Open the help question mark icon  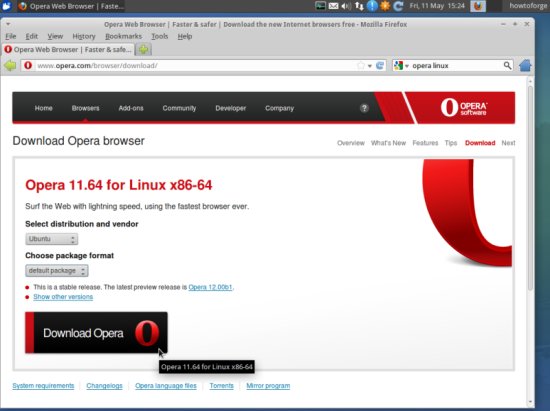[364, 108]
